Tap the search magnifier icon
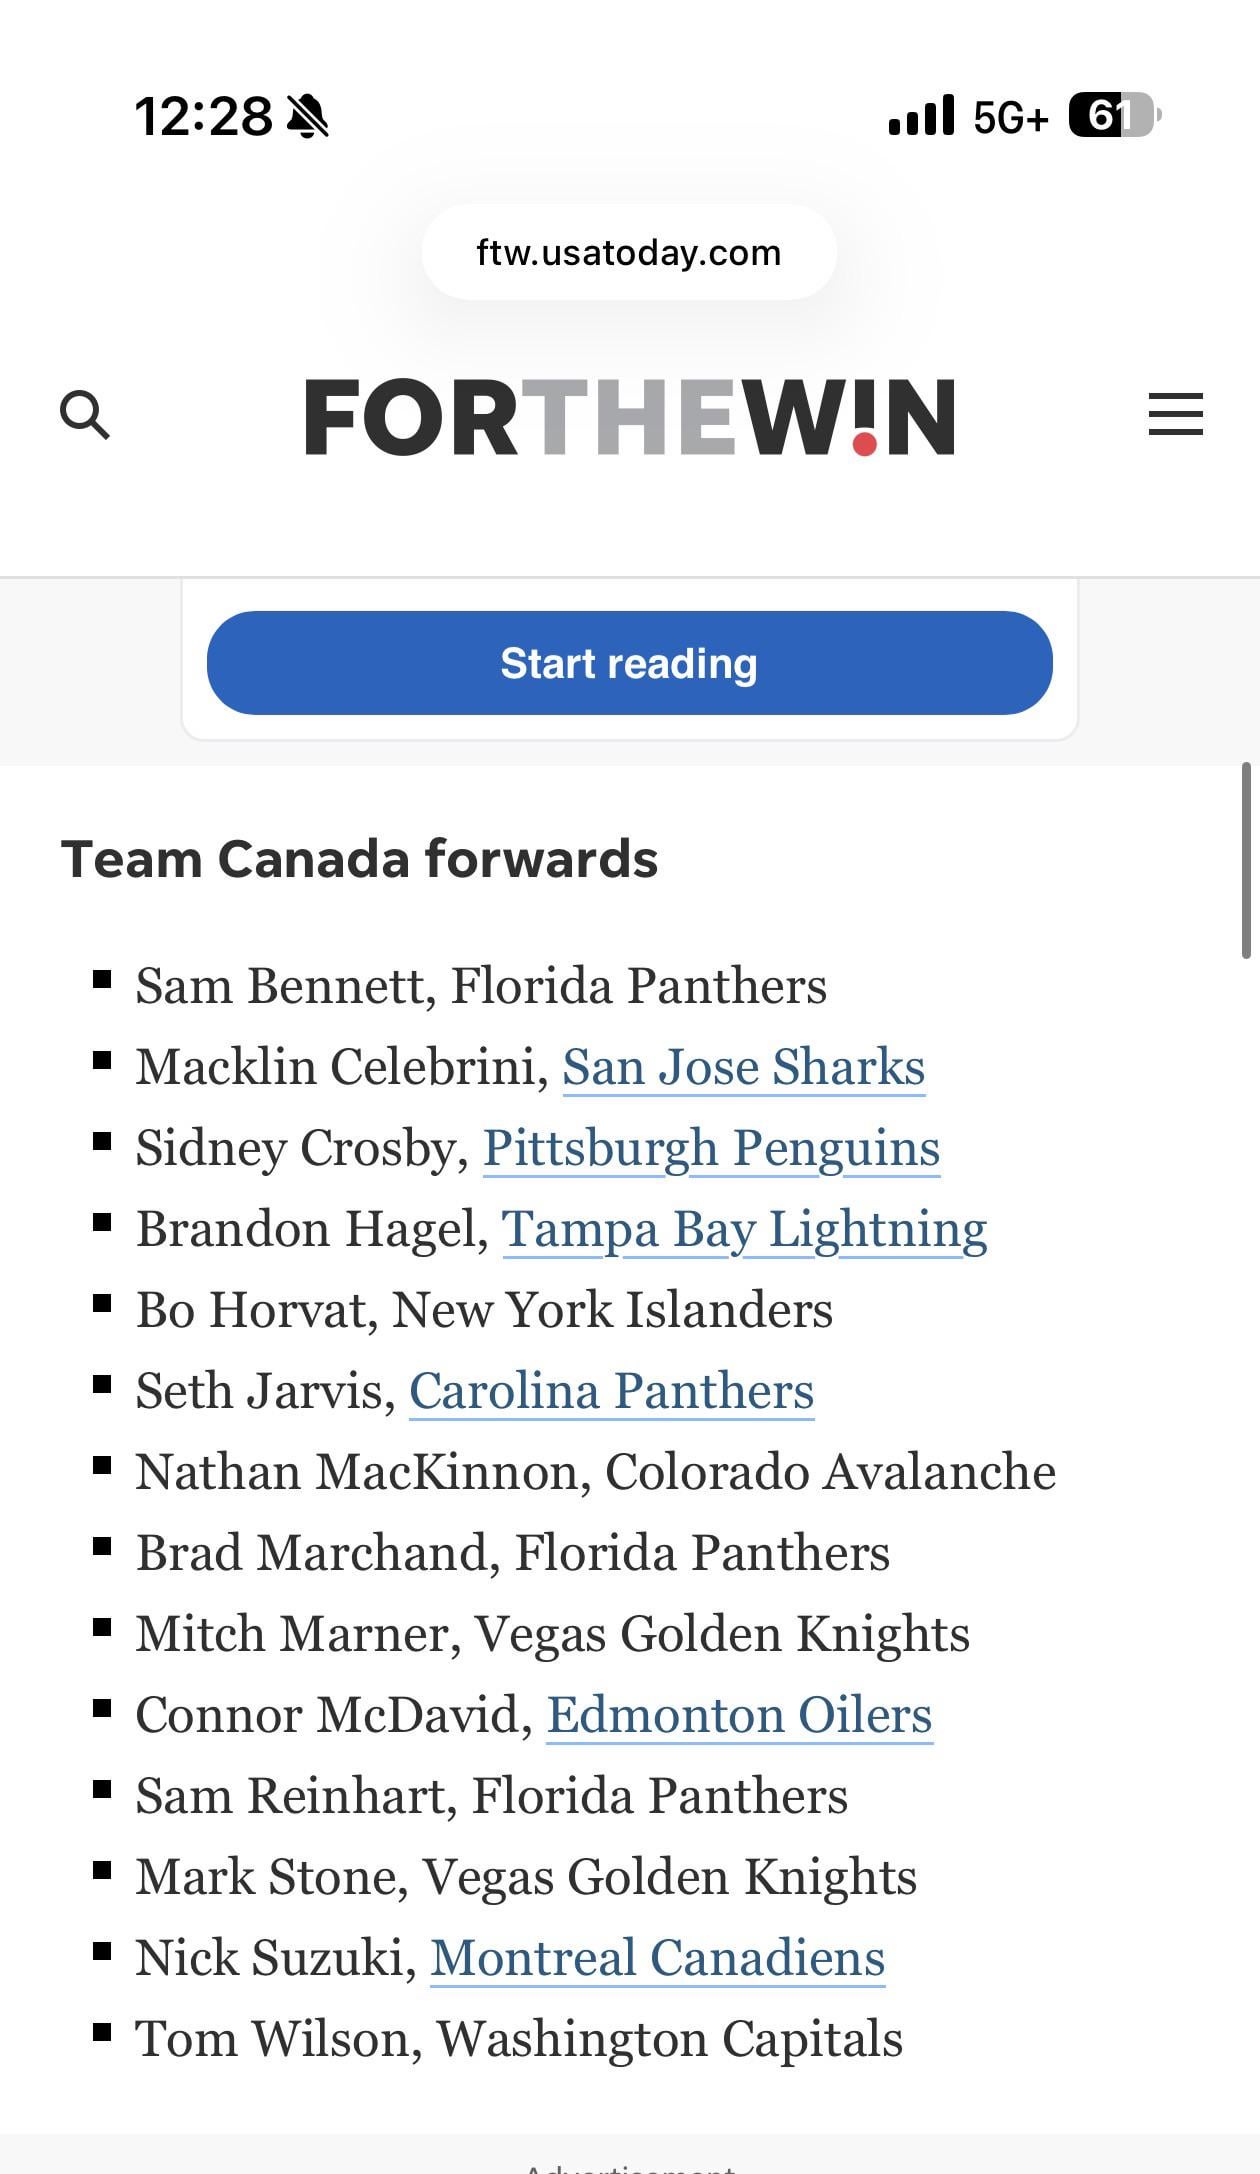 (85, 415)
